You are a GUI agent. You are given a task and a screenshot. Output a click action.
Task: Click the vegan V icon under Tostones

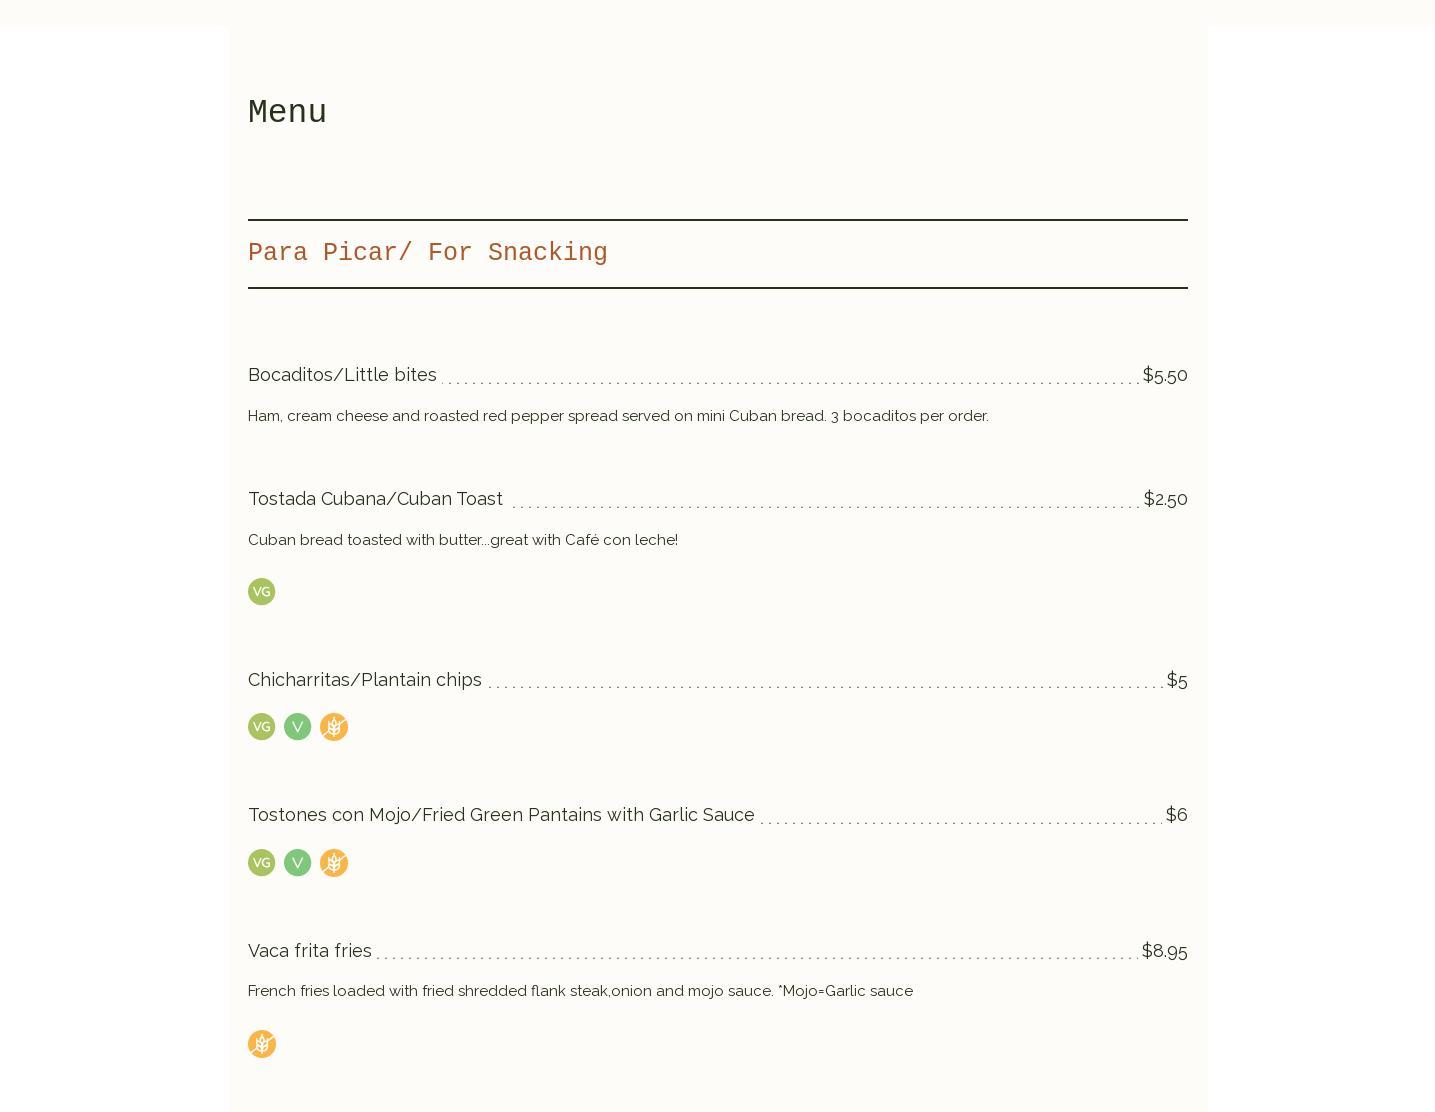click(297, 863)
